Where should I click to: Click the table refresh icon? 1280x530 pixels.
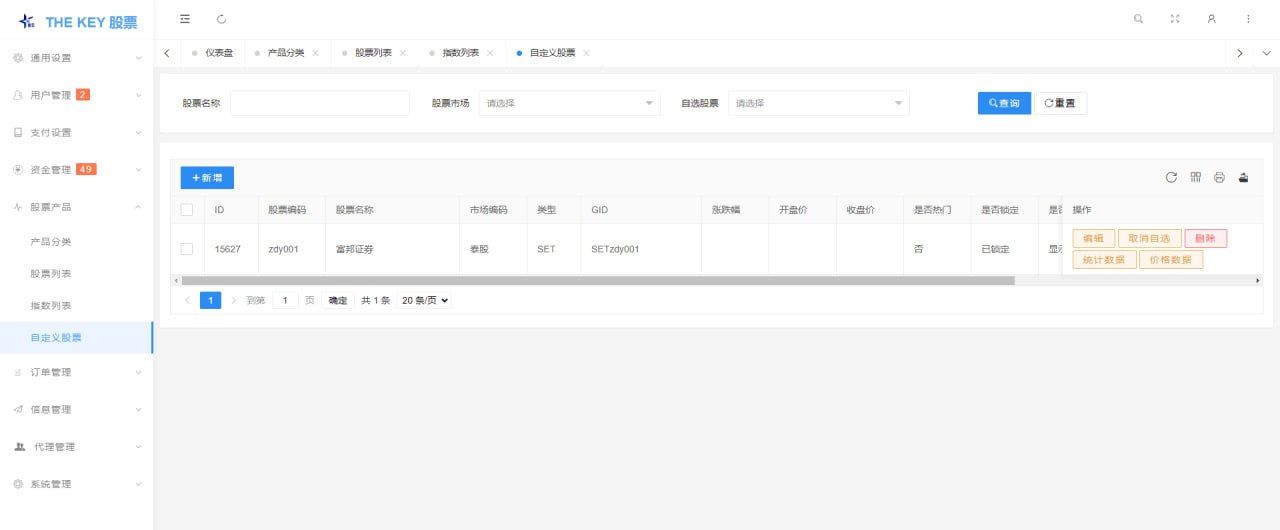[1171, 178]
